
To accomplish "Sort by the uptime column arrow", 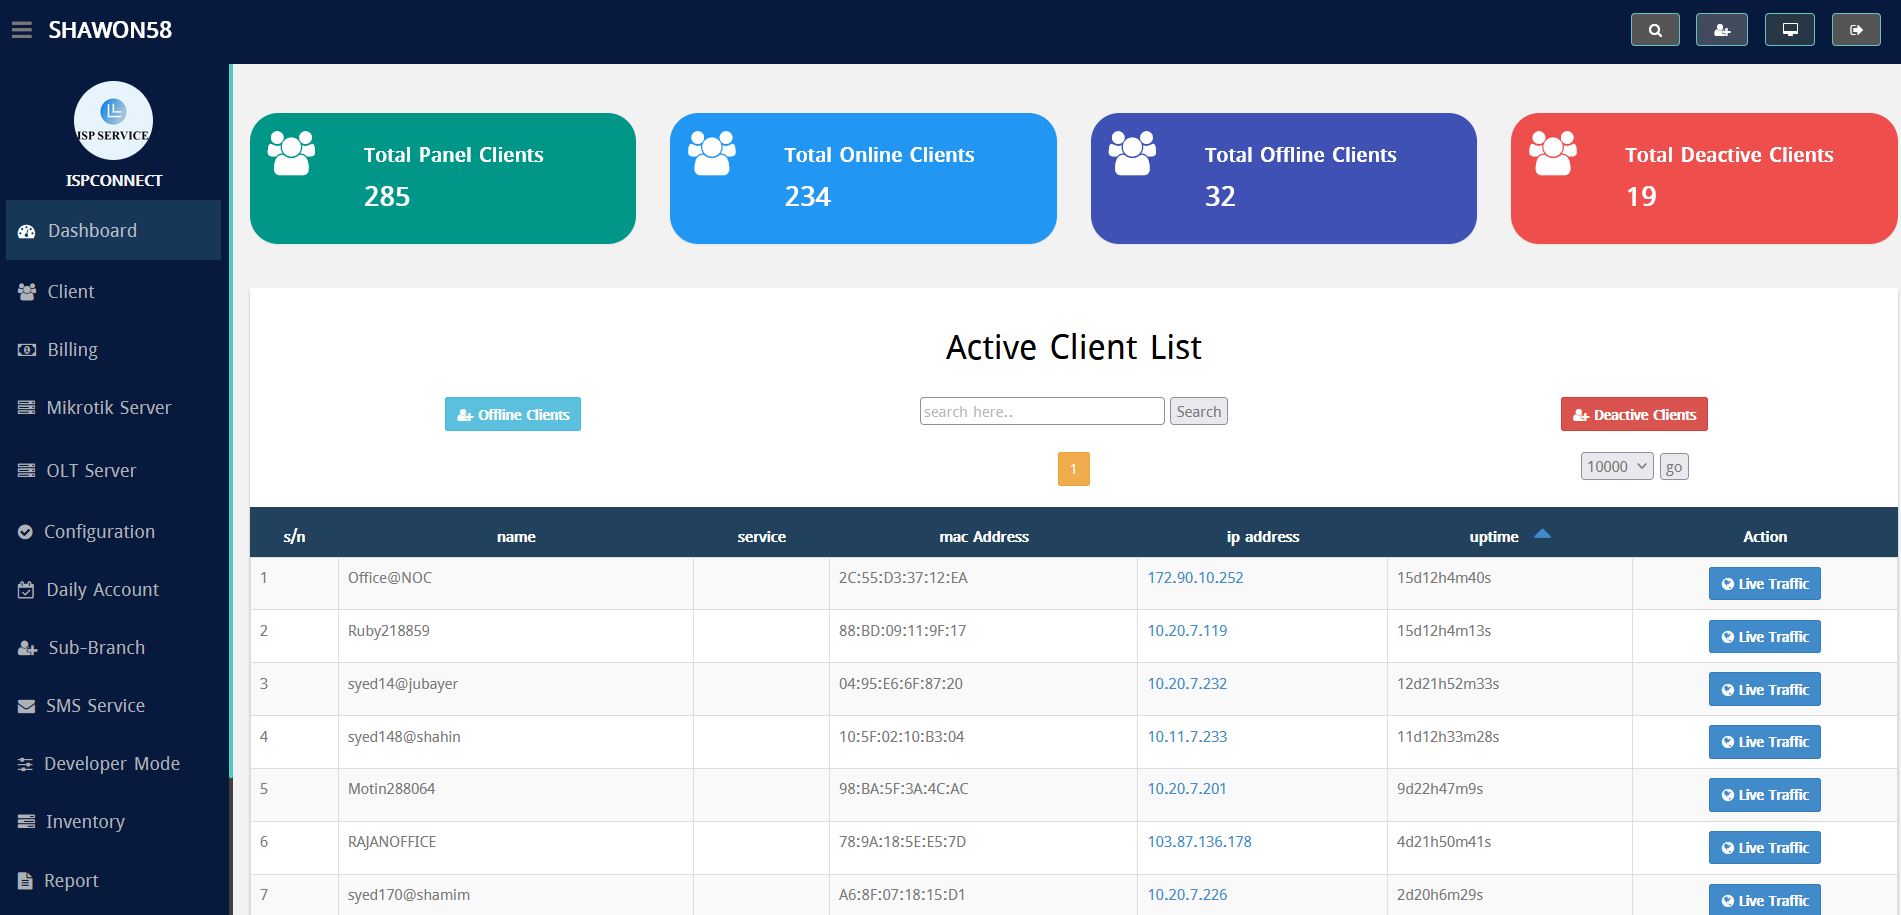I will 1542,534.
